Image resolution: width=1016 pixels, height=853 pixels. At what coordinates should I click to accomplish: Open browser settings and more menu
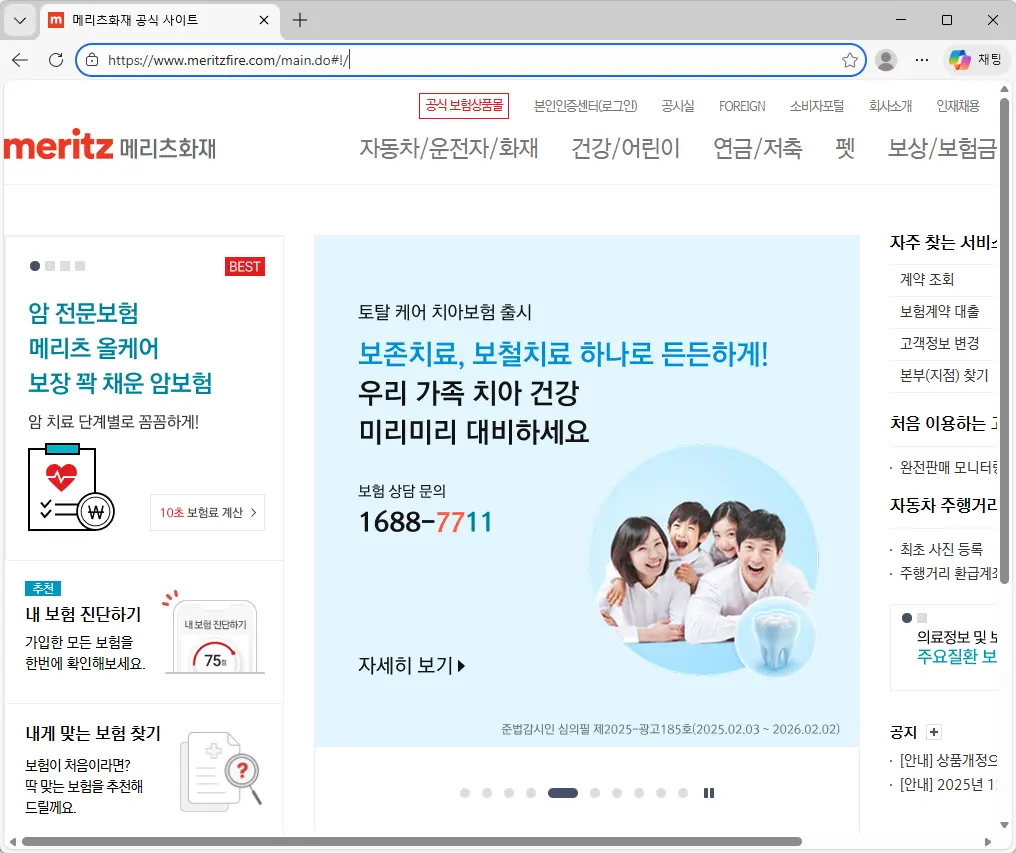(x=922, y=60)
